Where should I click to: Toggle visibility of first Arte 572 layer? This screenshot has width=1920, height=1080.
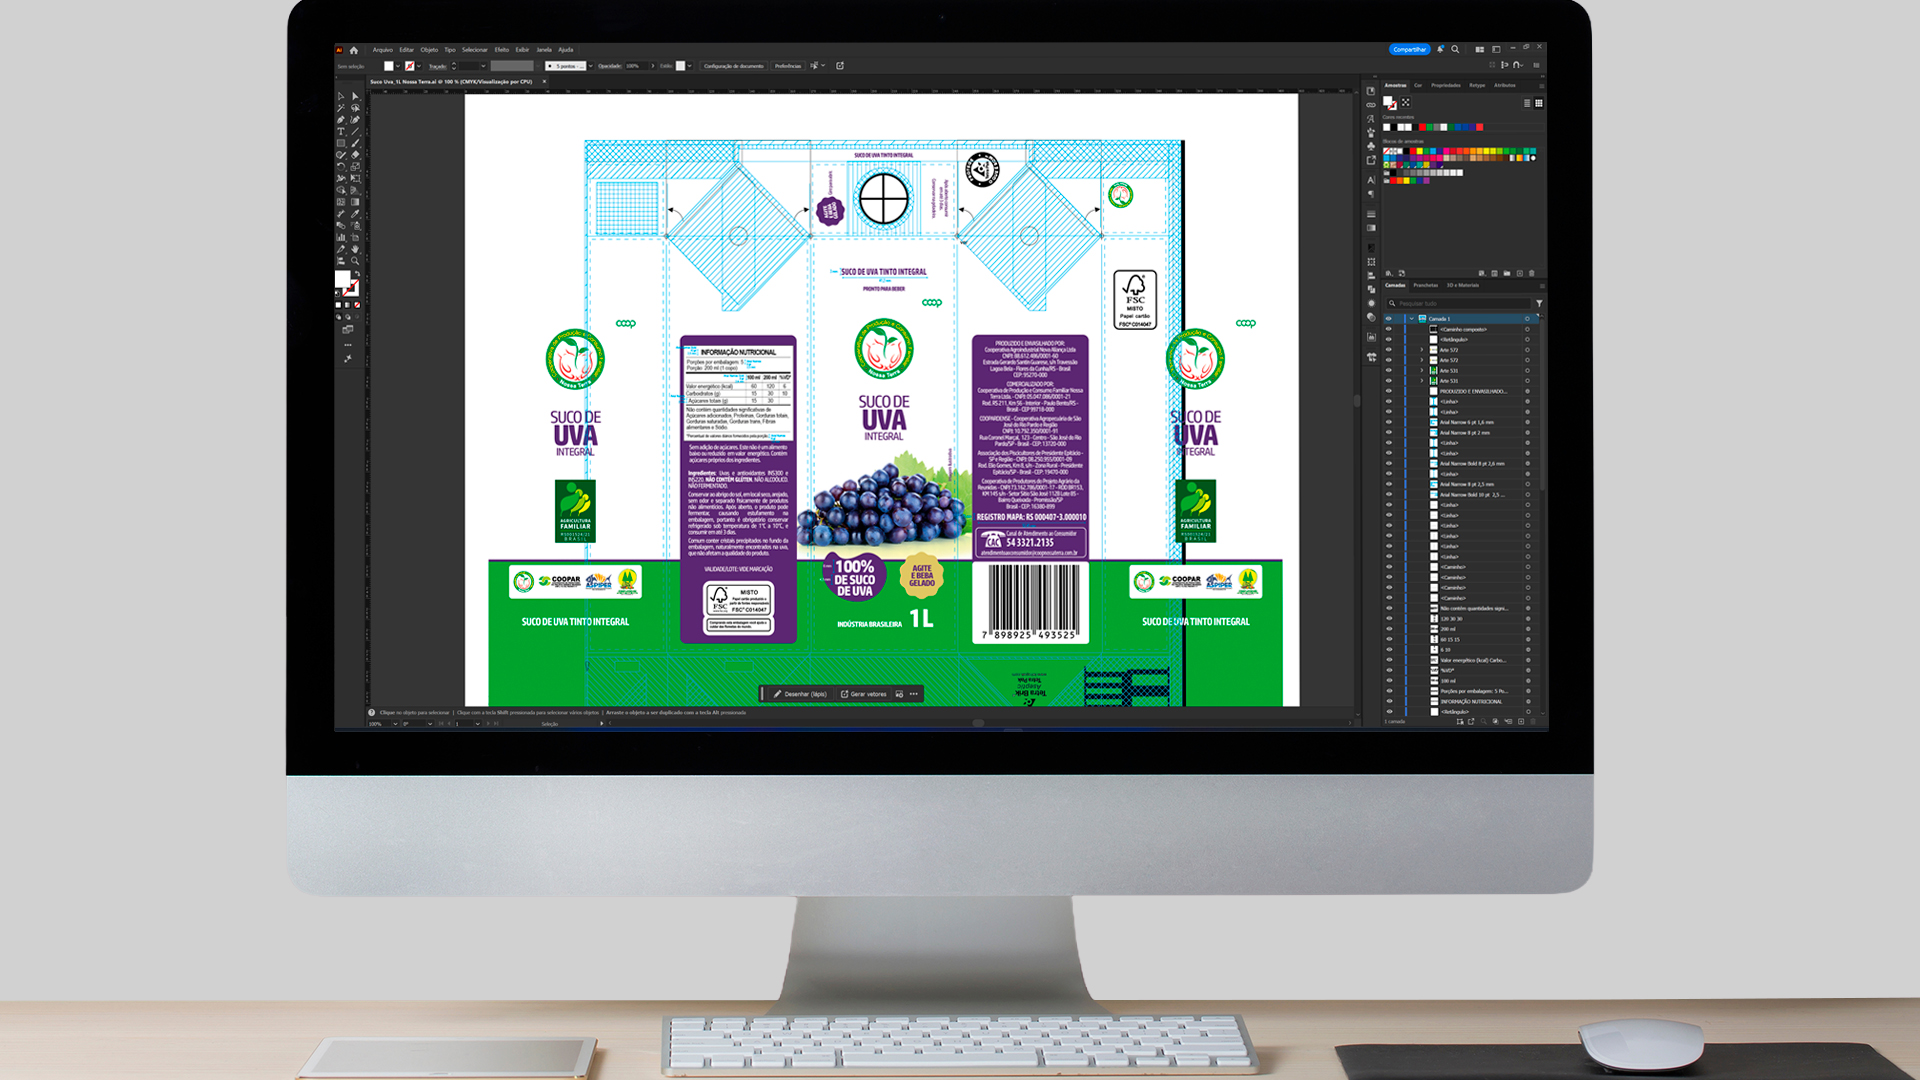(x=1388, y=350)
